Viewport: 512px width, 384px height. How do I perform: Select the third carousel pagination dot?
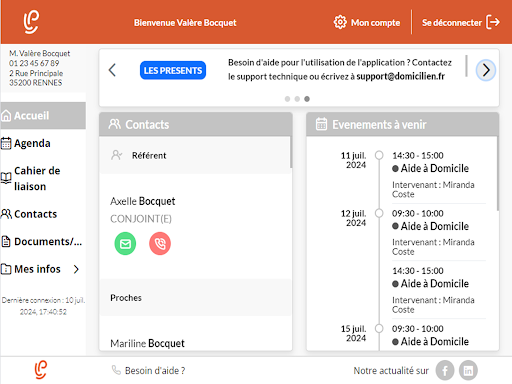pos(307,99)
